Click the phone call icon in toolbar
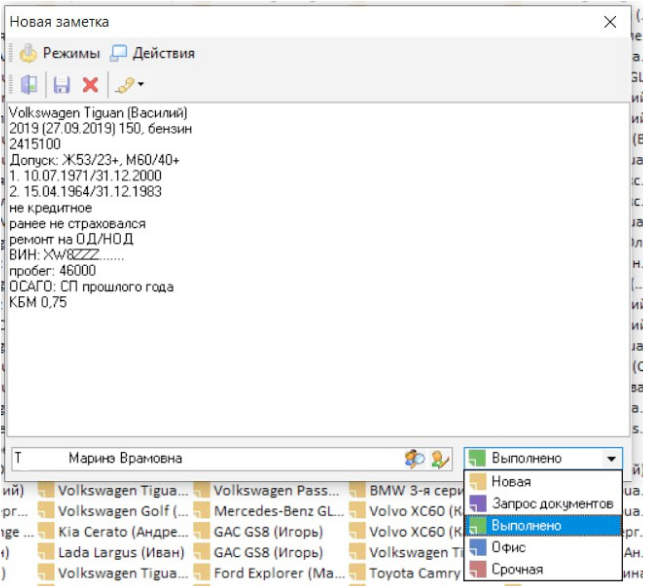Screen dimensions: 645x588 coord(124,85)
